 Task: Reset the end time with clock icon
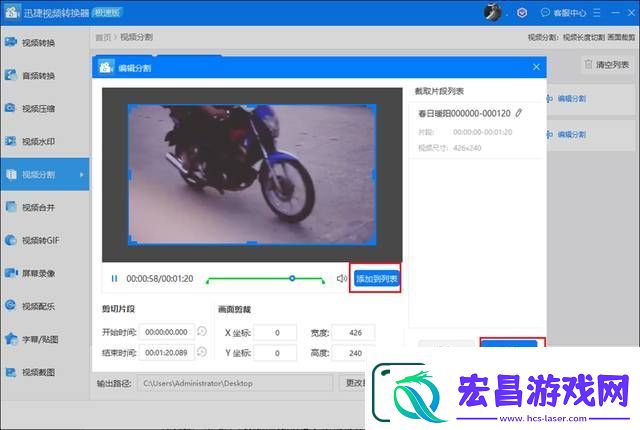(202, 352)
